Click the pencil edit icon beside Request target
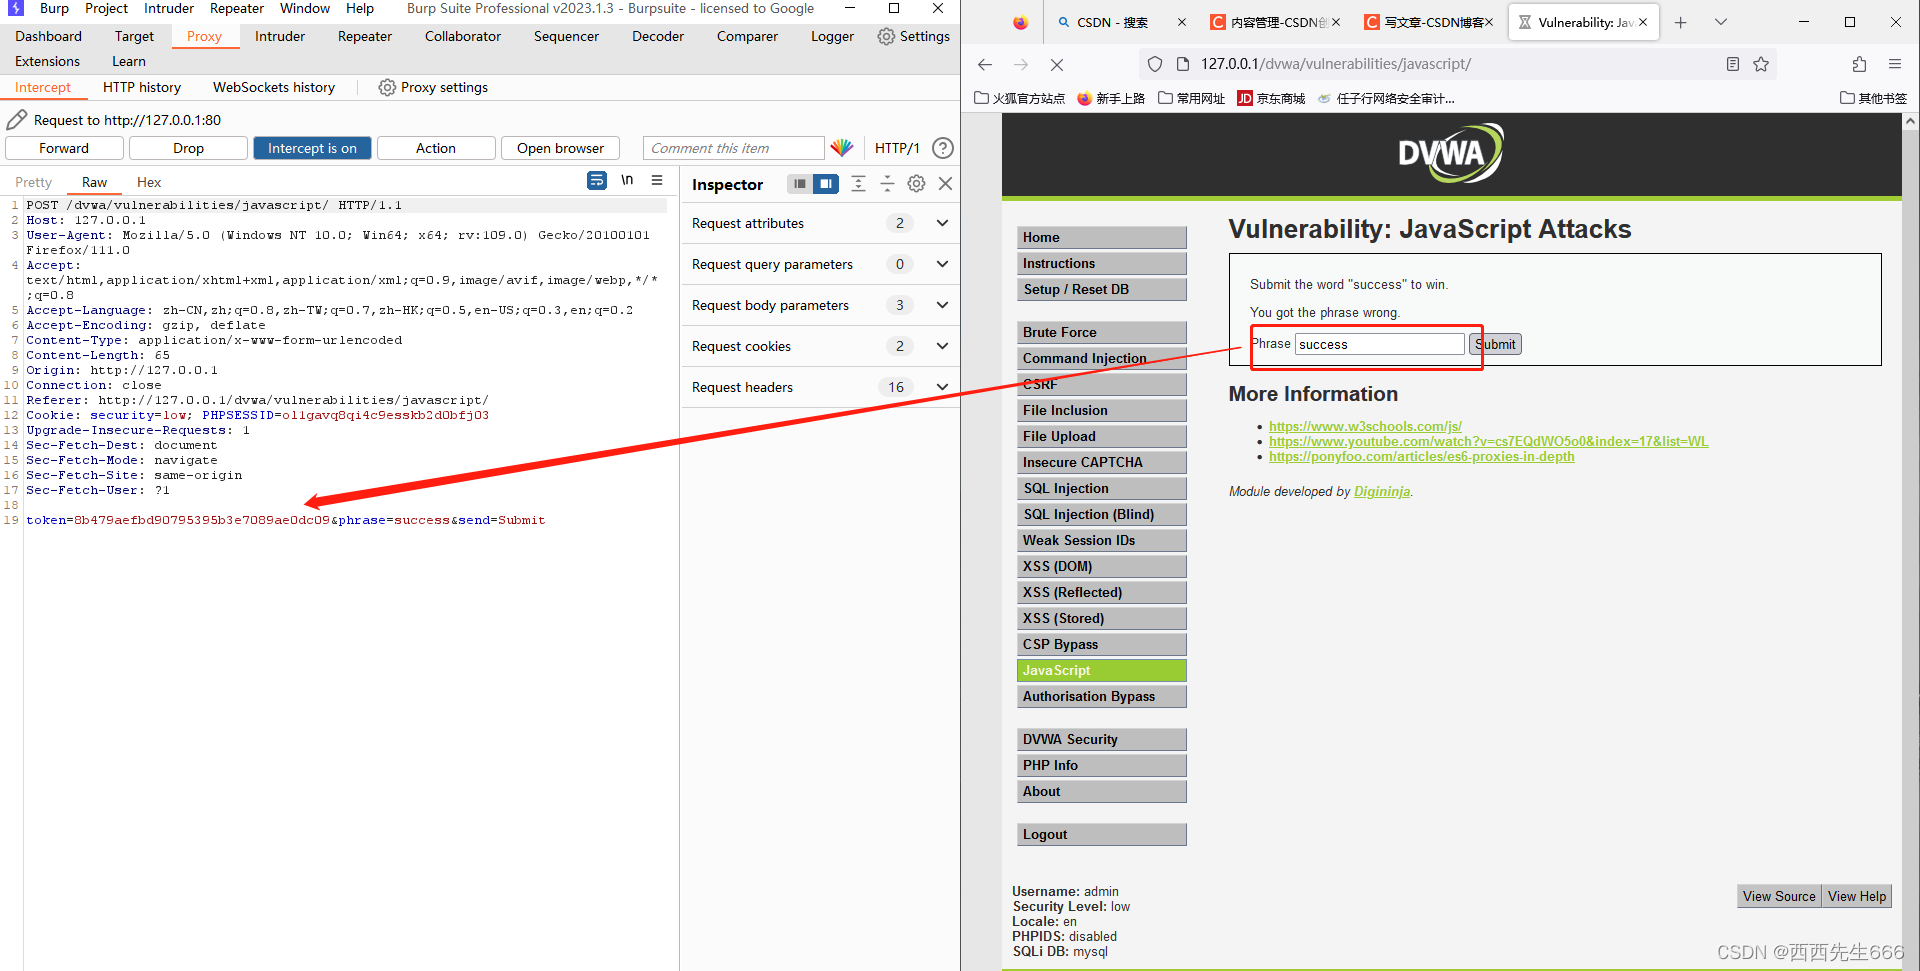Image resolution: width=1920 pixels, height=971 pixels. (x=16, y=120)
